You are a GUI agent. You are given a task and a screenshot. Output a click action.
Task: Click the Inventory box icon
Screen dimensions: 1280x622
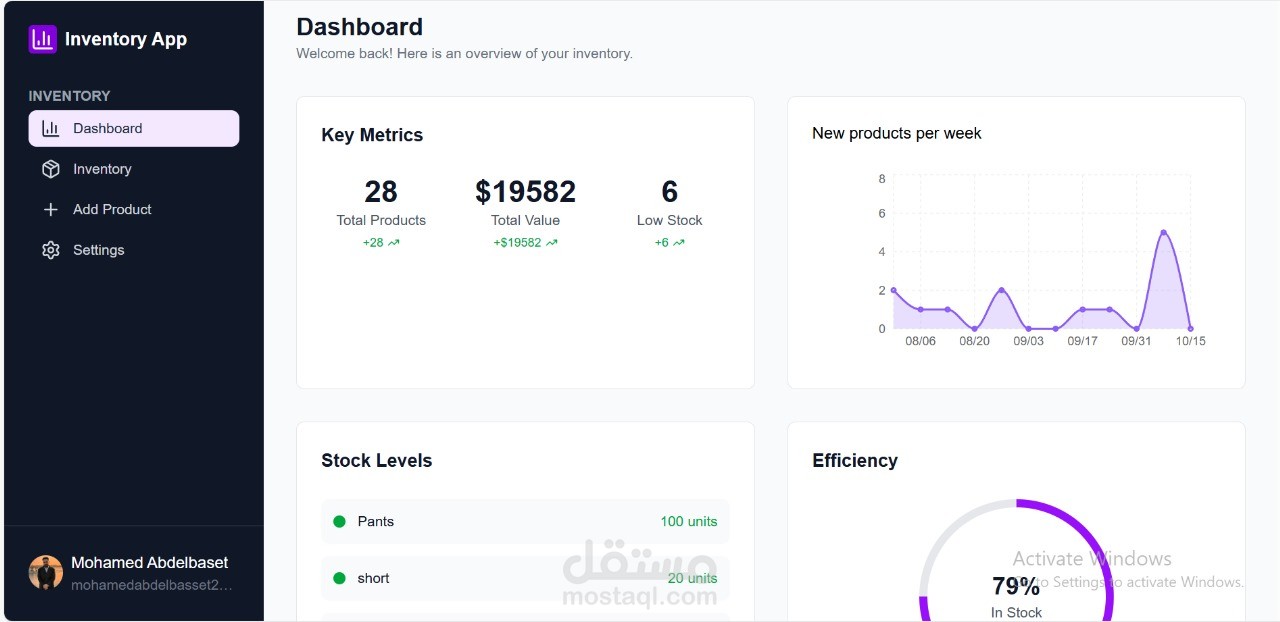pos(51,169)
